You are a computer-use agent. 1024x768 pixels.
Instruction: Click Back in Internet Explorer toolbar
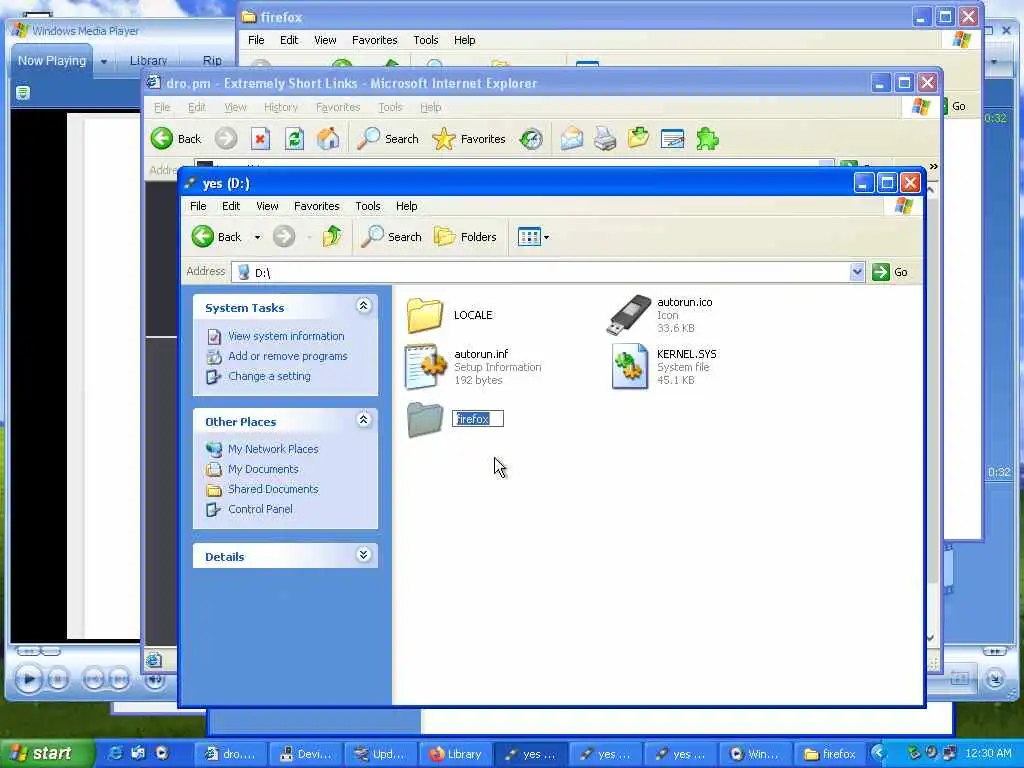point(176,138)
